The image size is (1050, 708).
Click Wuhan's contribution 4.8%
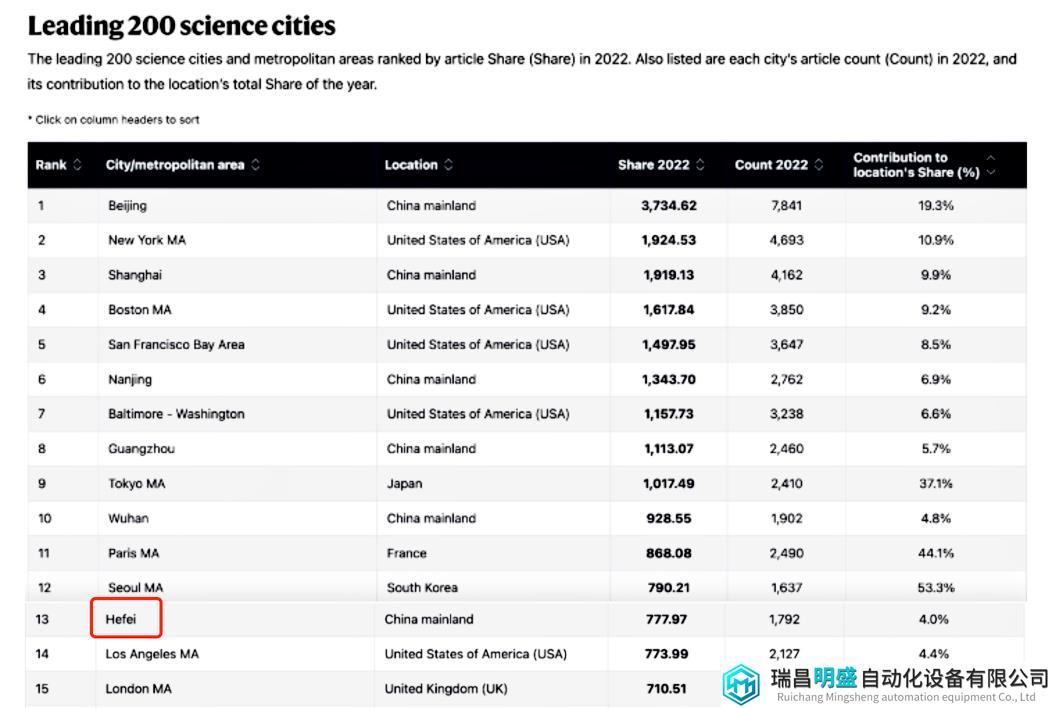[935, 518]
